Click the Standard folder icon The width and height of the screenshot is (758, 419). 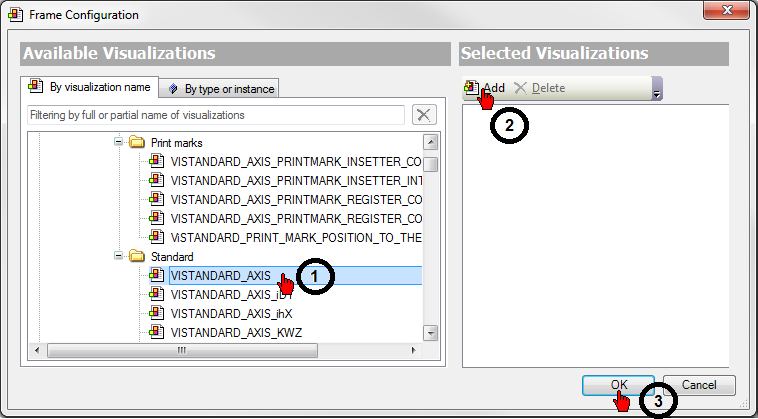tap(137, 257)
